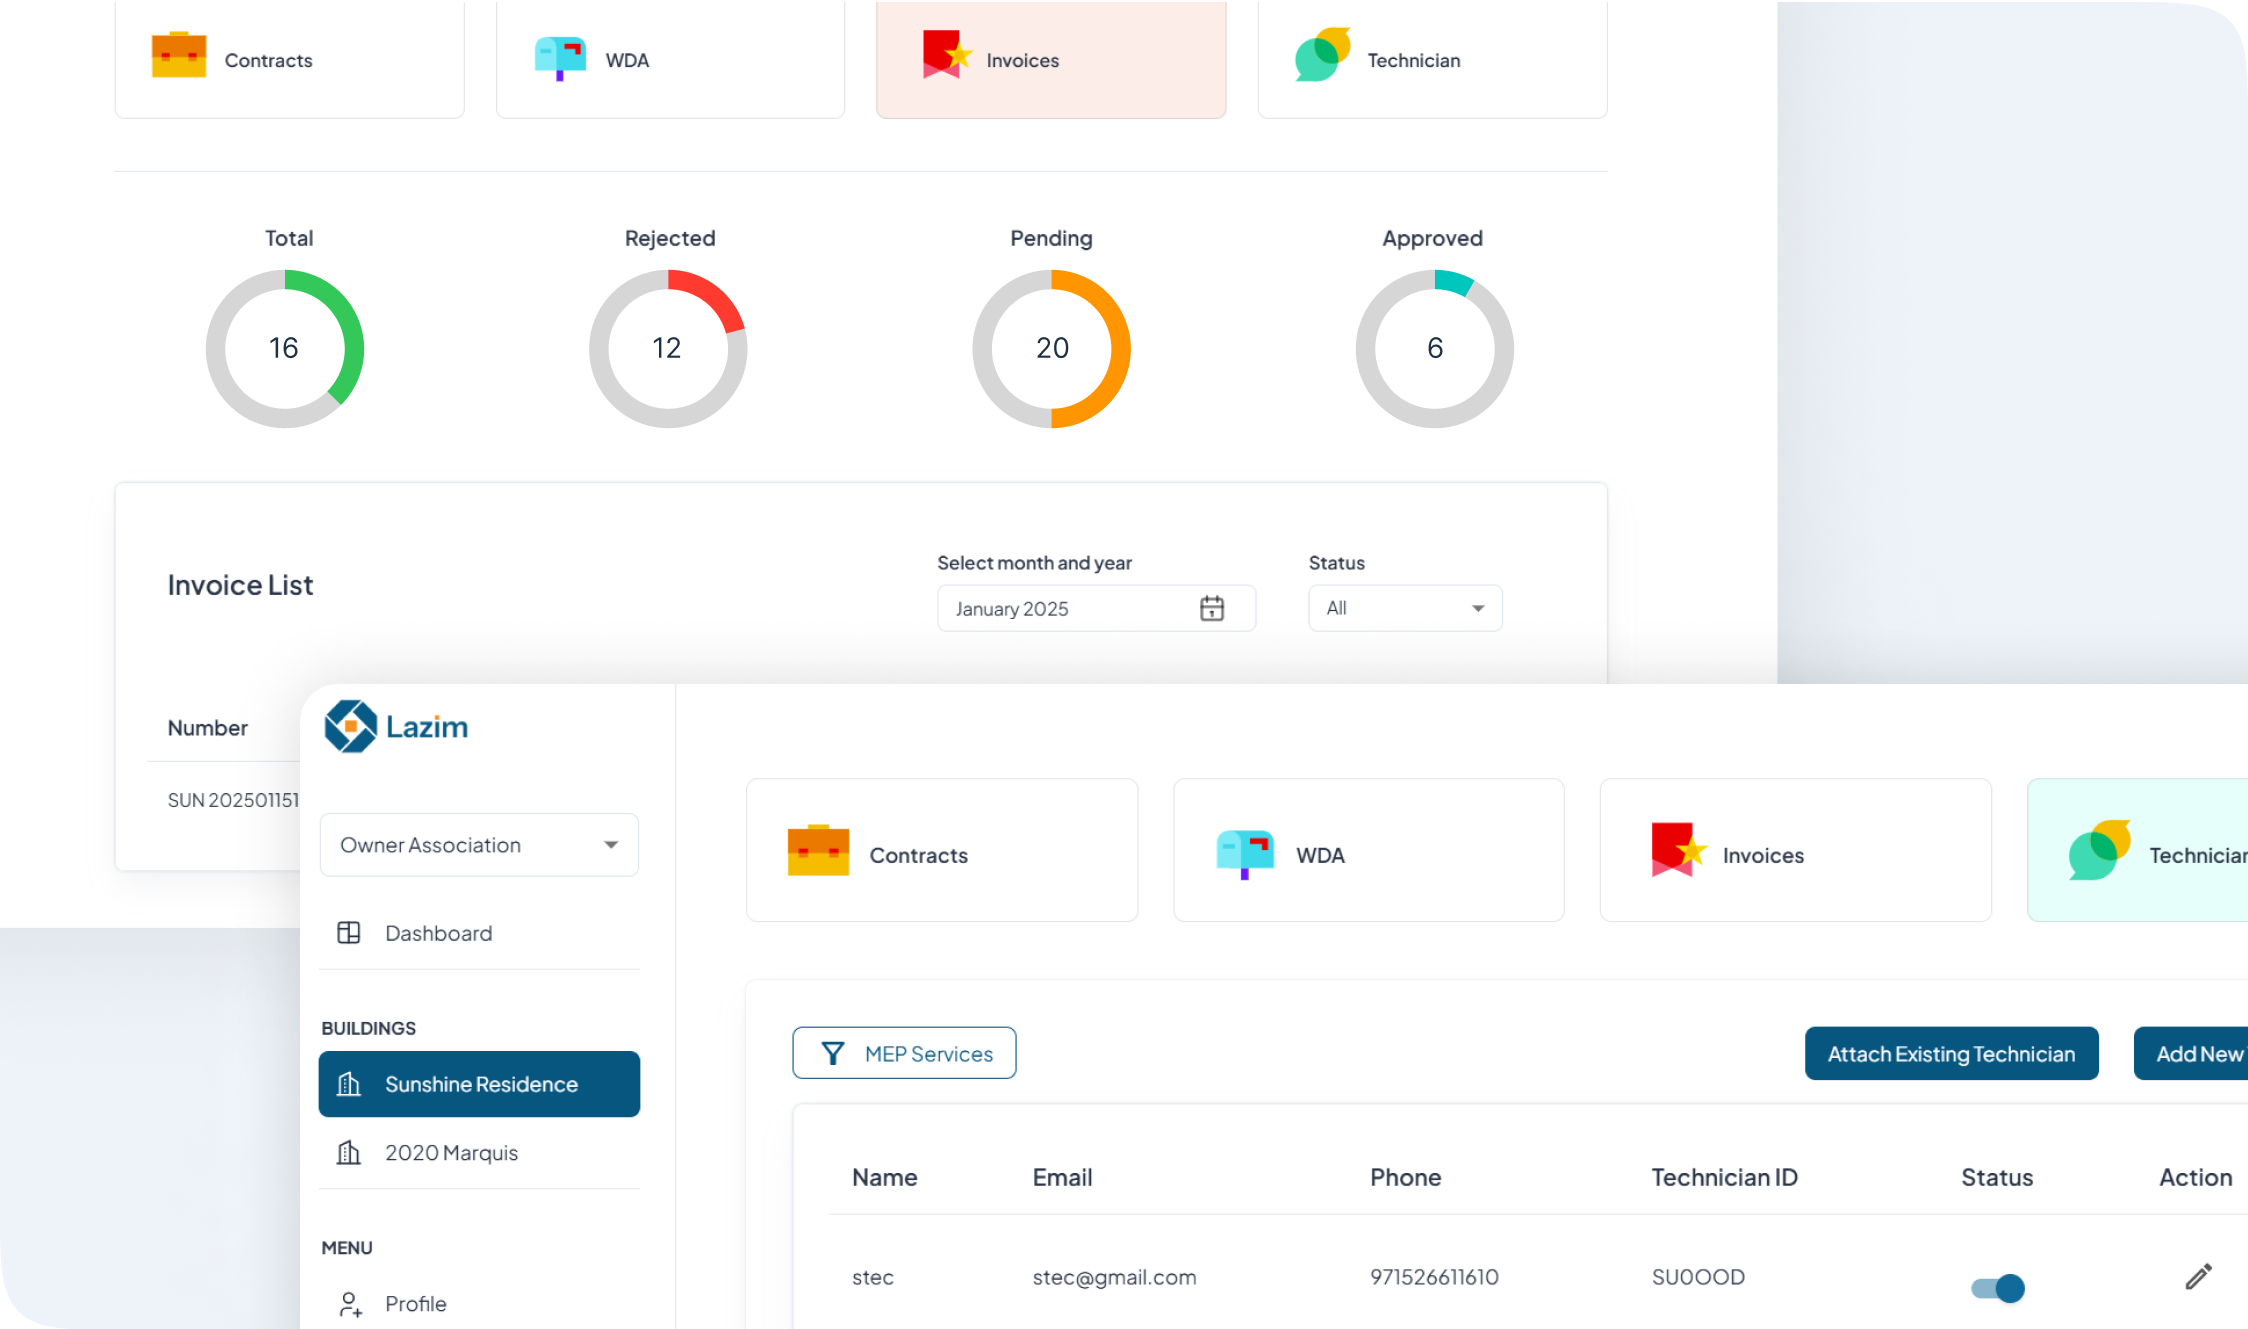Select the Dashboard grid icon
The image size is (2248, 1329).
[x=350, y=933]
